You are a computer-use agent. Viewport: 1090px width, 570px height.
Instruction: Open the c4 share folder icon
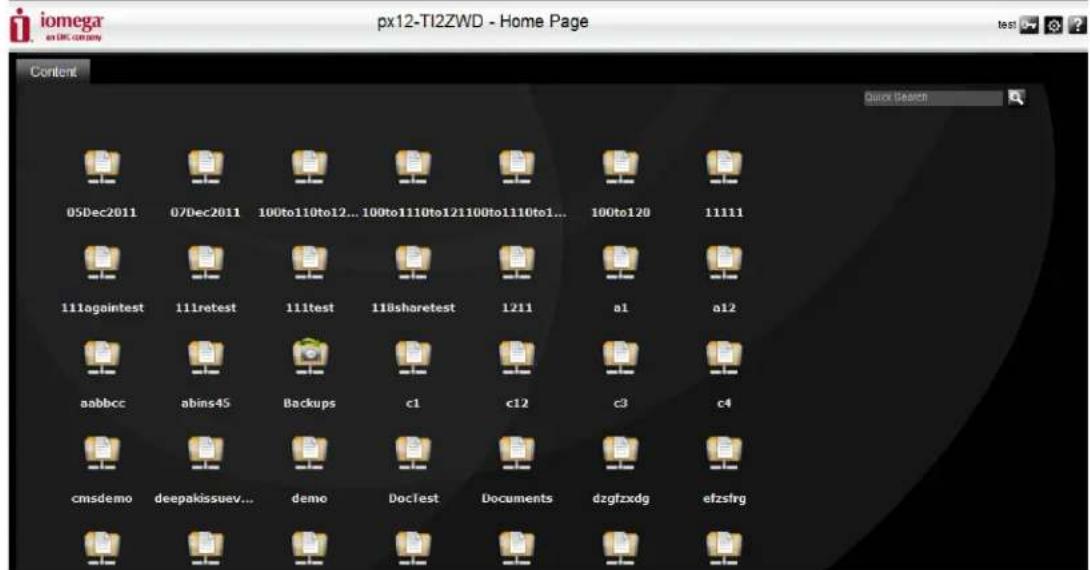click(724, 358)
